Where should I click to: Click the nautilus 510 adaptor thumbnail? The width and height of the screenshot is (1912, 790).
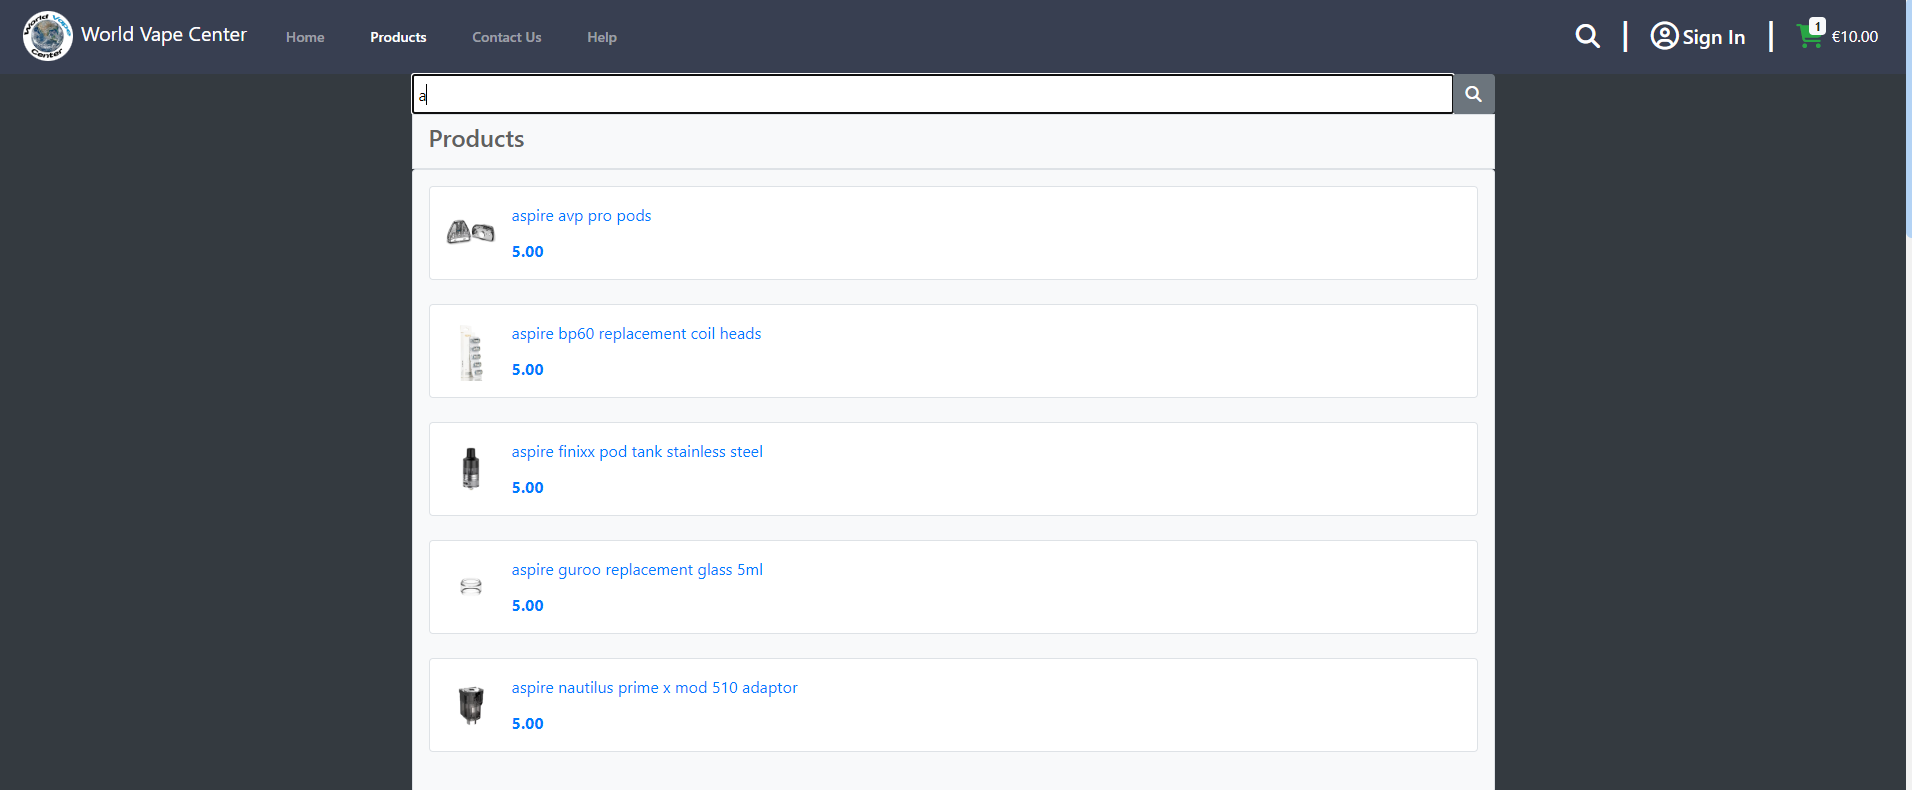click(471, 705)
